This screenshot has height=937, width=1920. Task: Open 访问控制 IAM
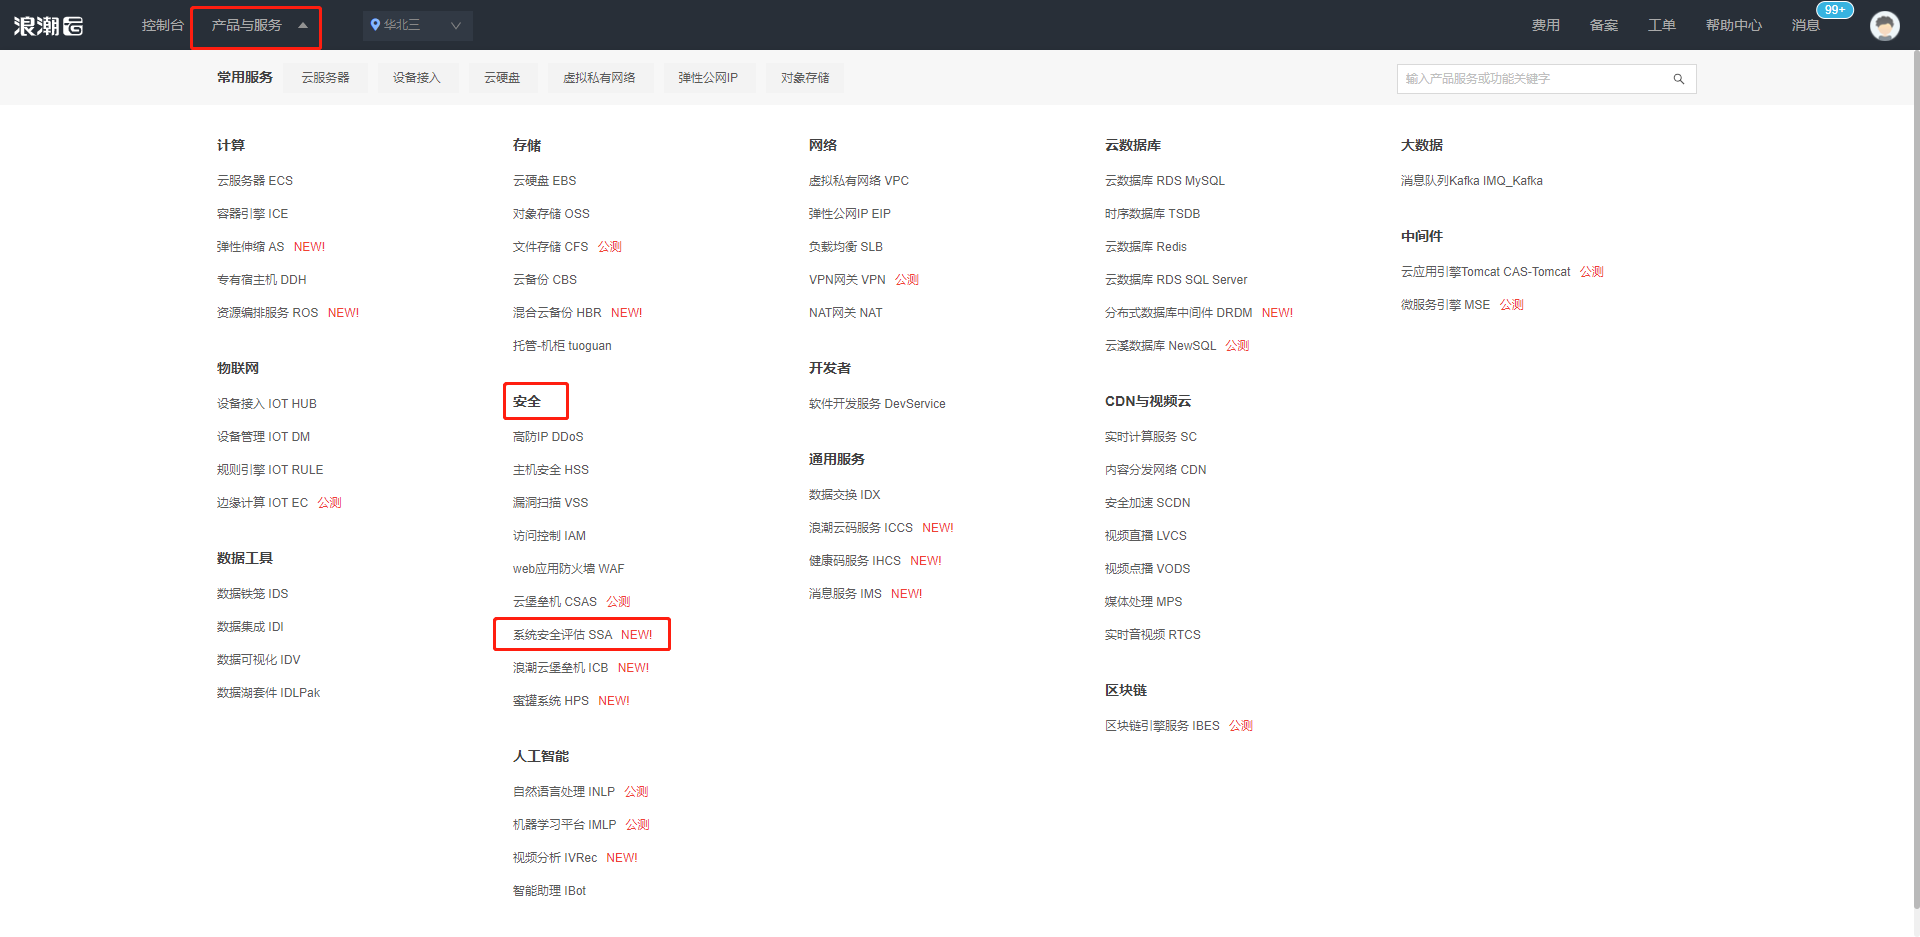tap(549, 536)
